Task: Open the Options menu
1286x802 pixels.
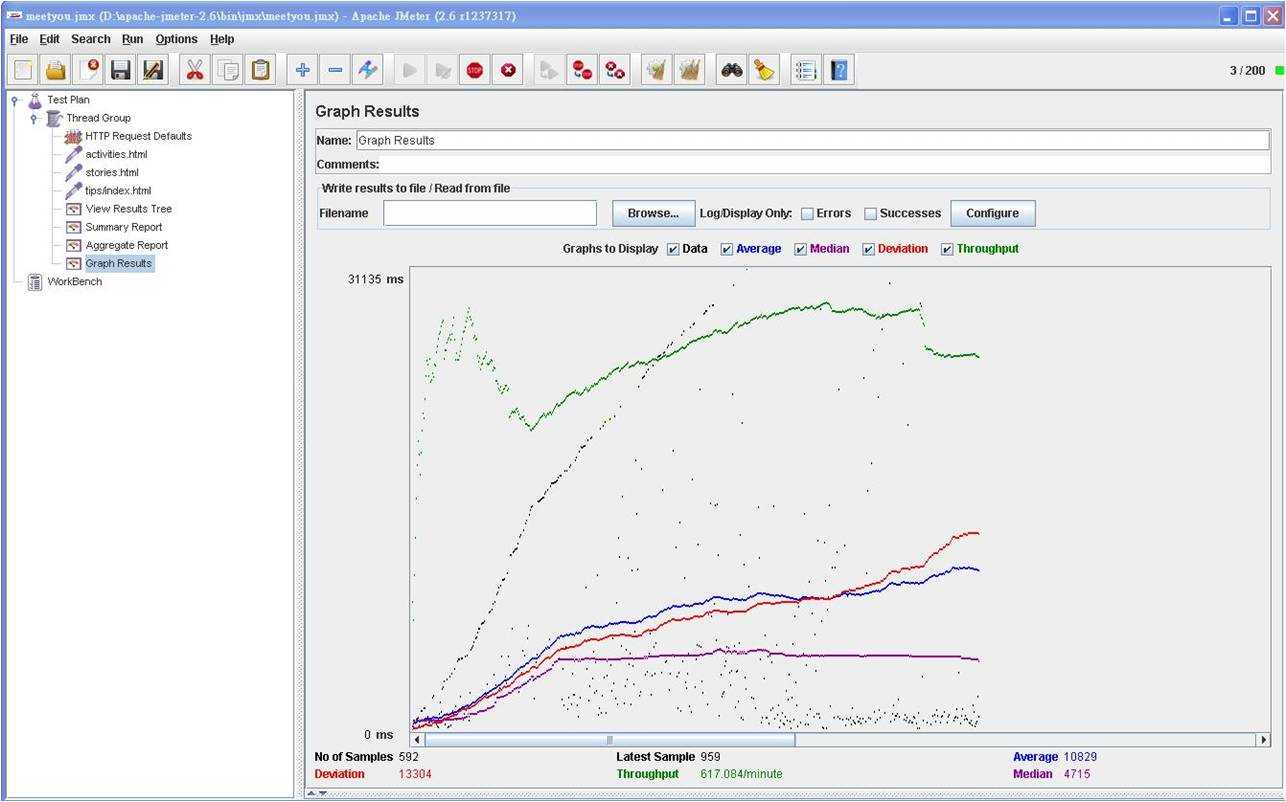Action: (x=176, y=39)
